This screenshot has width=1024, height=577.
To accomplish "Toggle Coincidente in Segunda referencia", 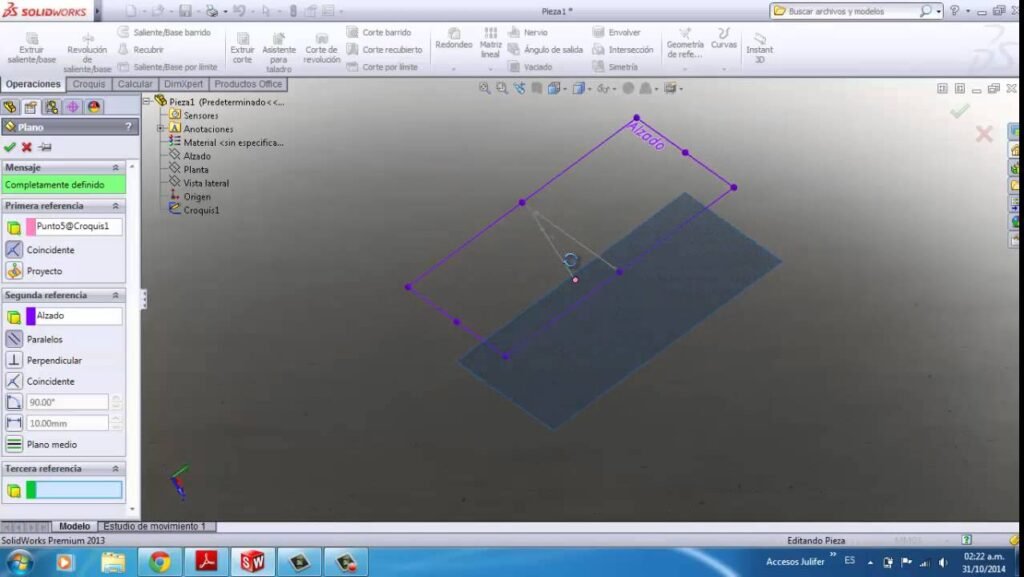I will coord(14,381).
